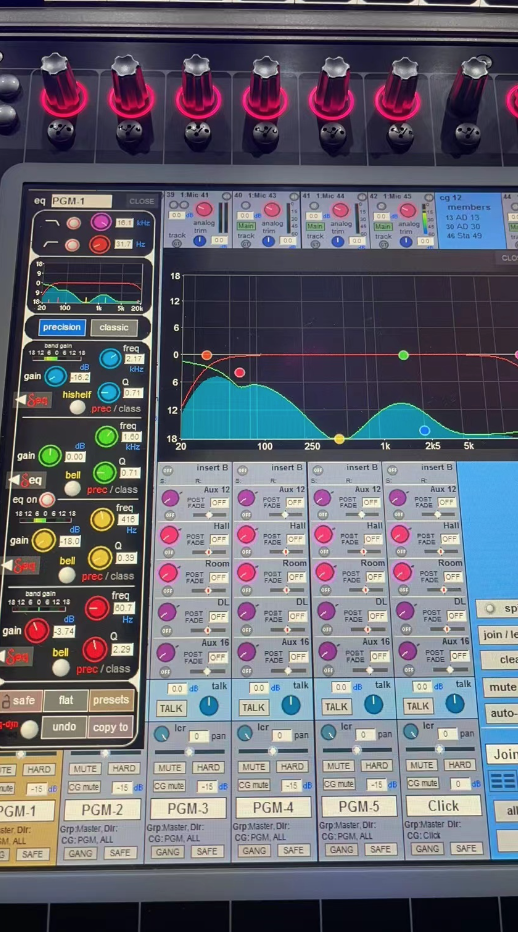
Task: Click the PGM-3 pan slider
Action: 189,751
